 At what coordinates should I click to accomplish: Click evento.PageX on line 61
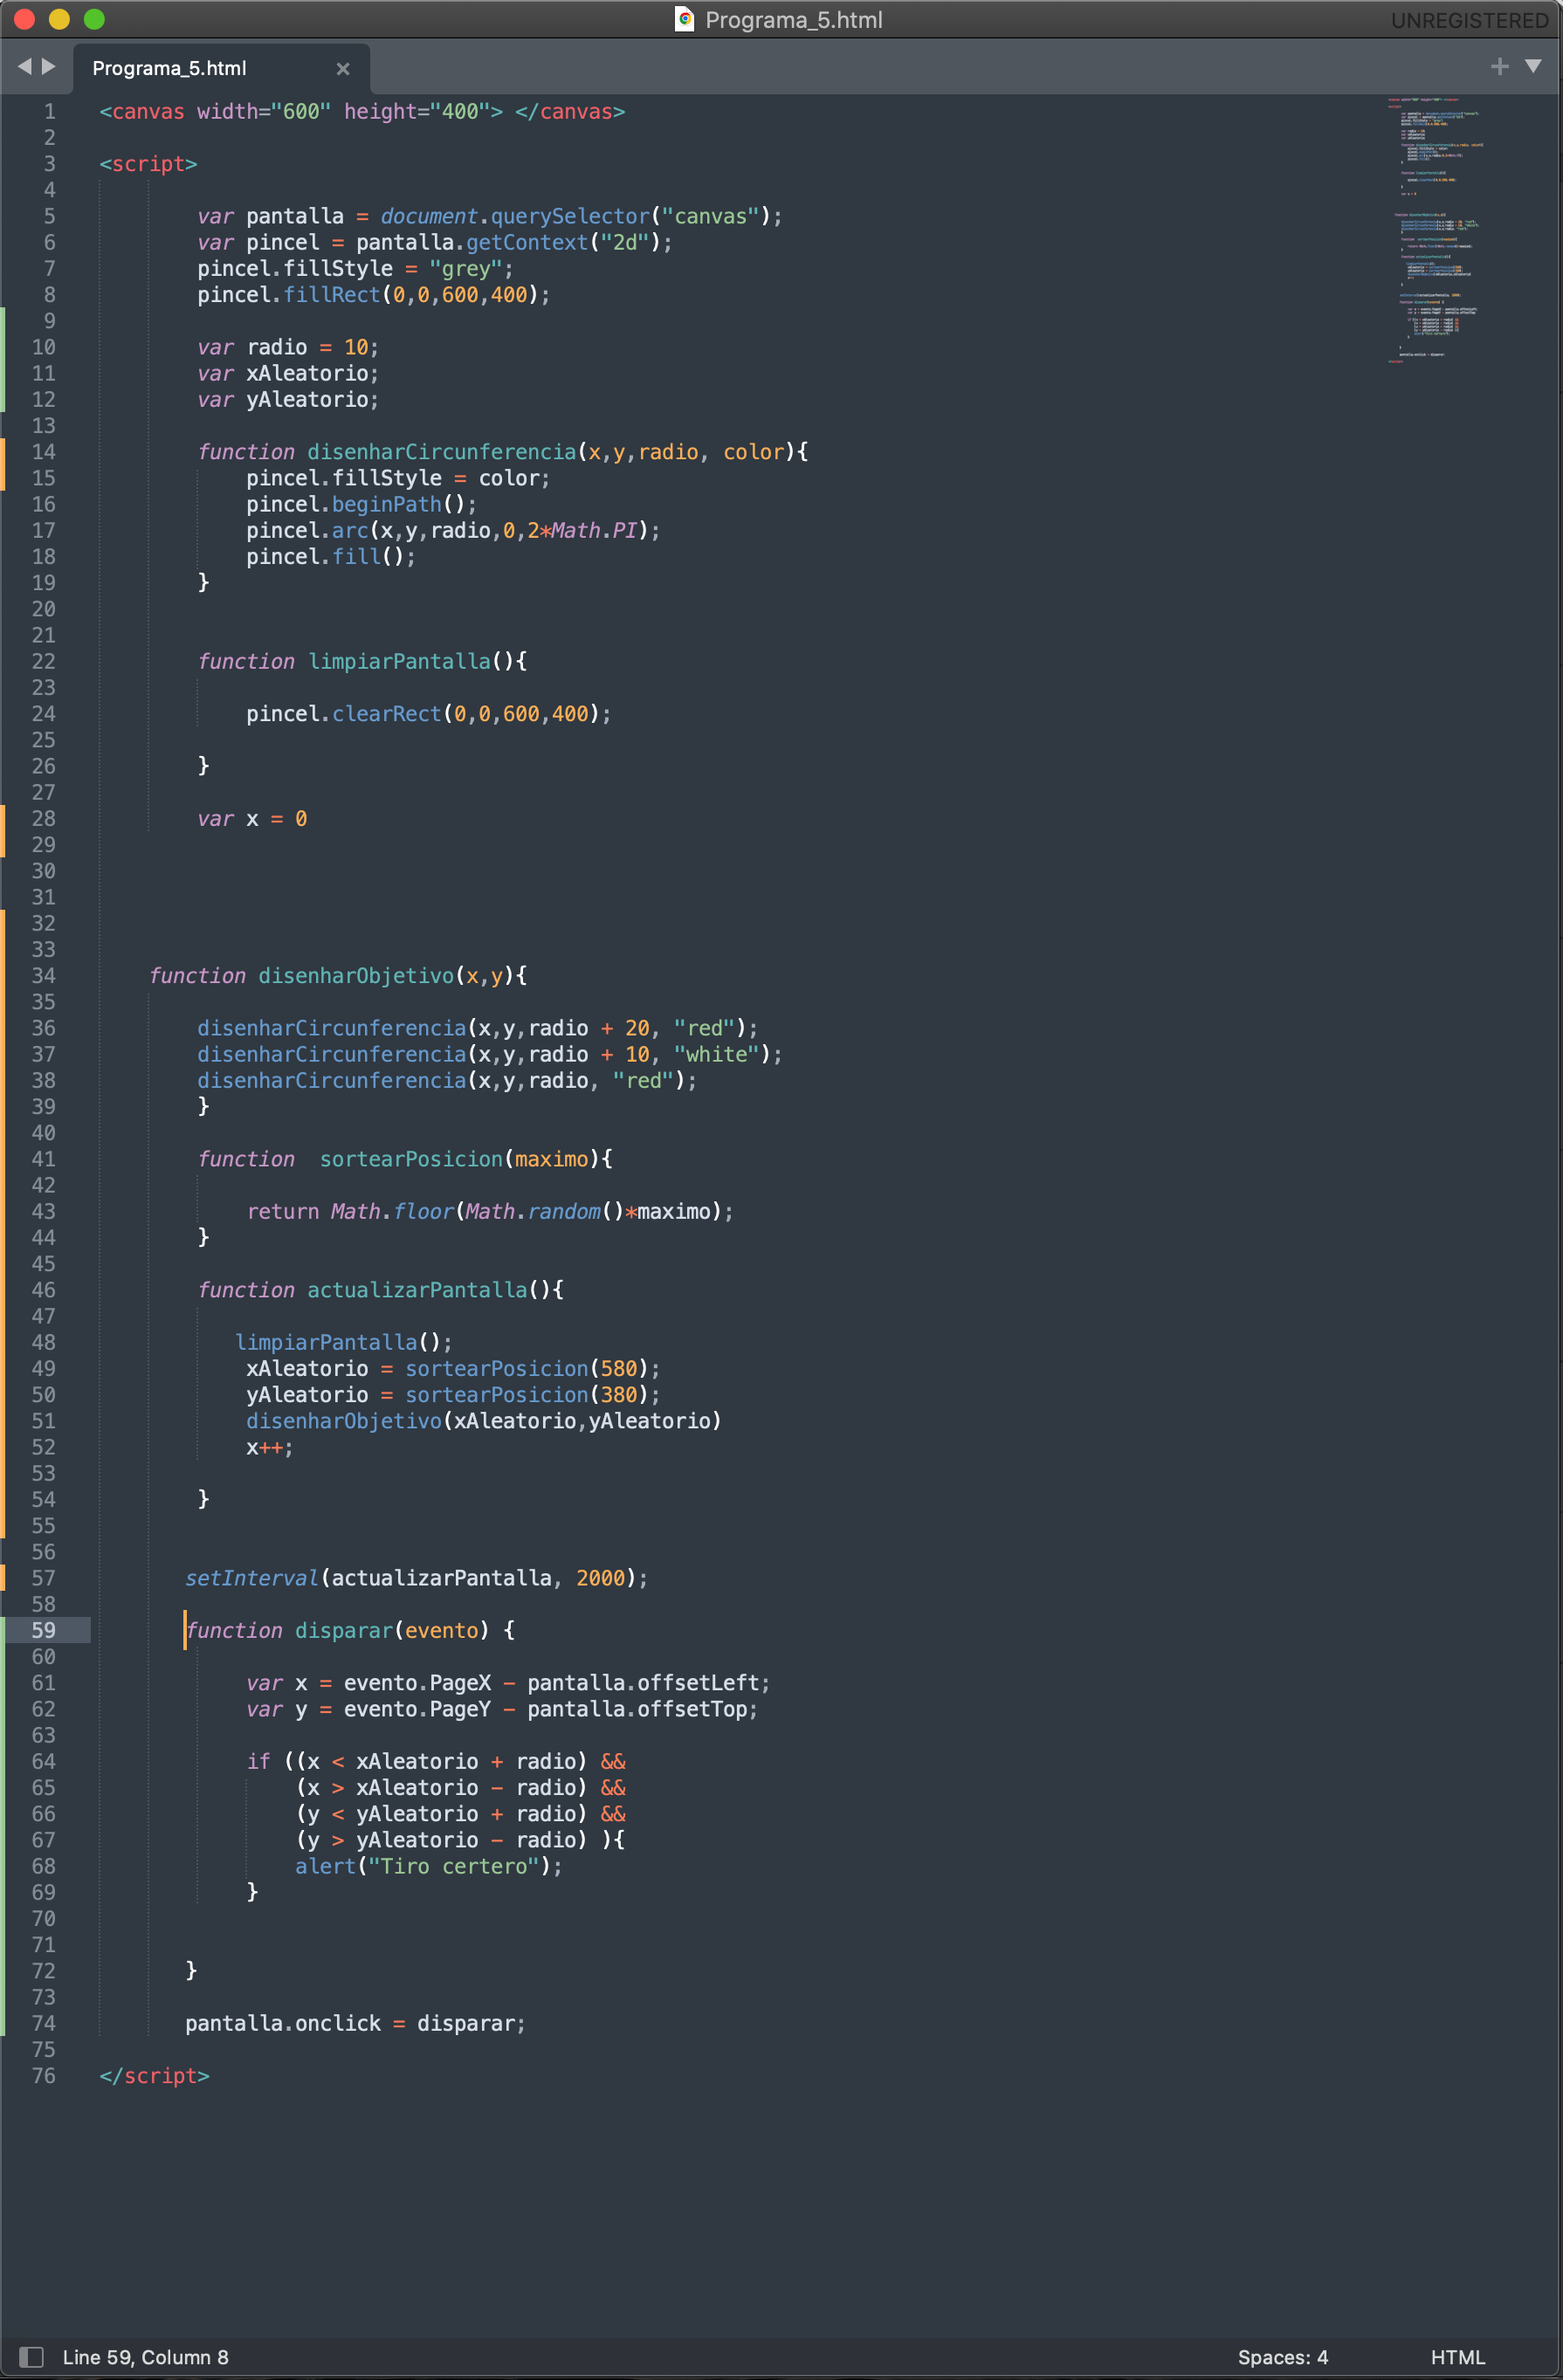(417, 1683)
